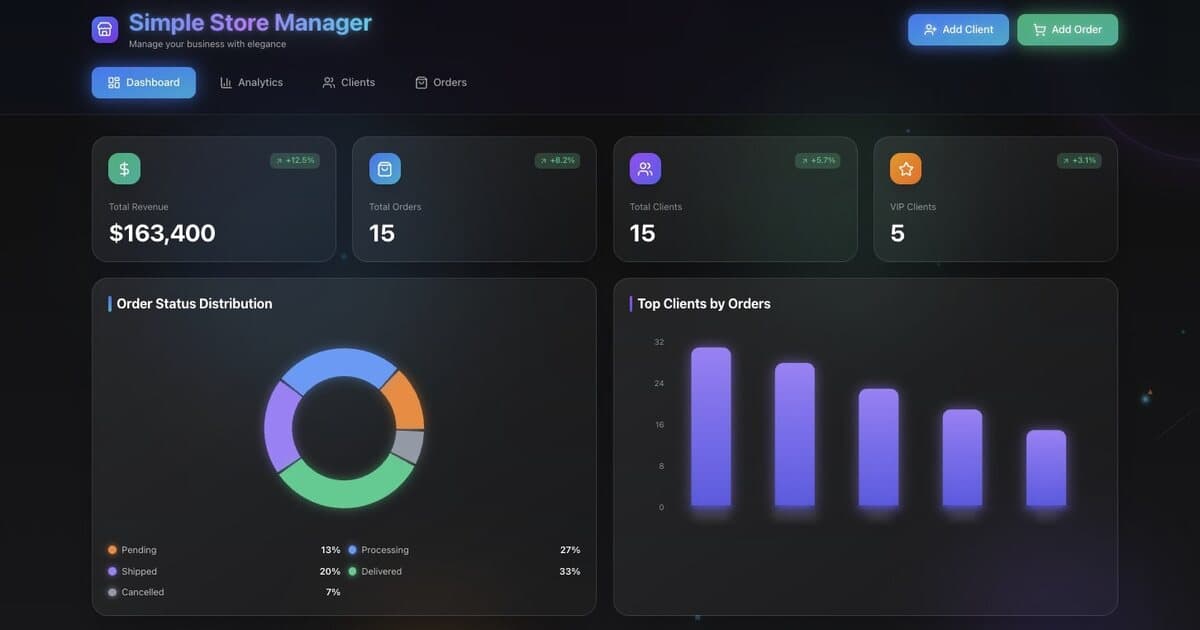Click the 'Manage your business with elegance' subtitle
Viewport: 1200px width, 630px height.
(207, 44)
